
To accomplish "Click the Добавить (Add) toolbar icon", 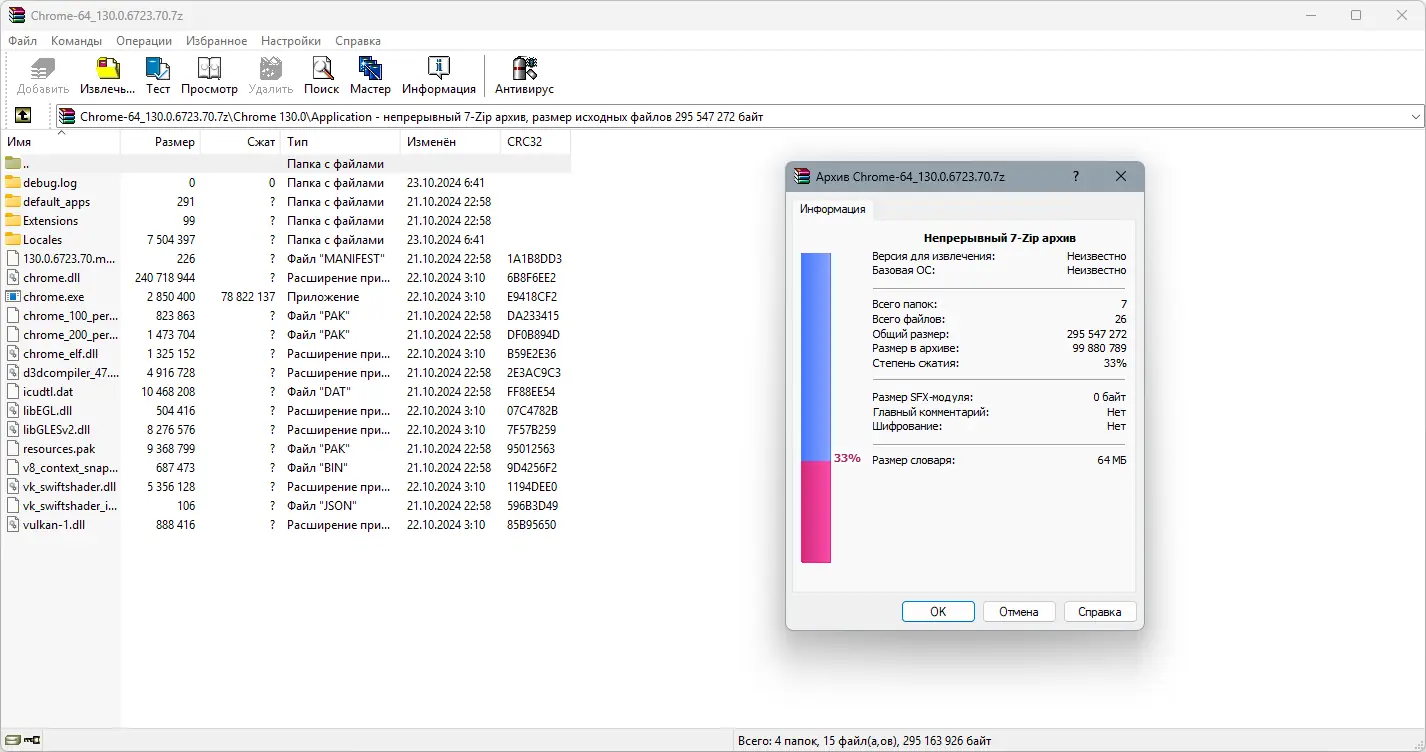I will click(x=41, y=70).
